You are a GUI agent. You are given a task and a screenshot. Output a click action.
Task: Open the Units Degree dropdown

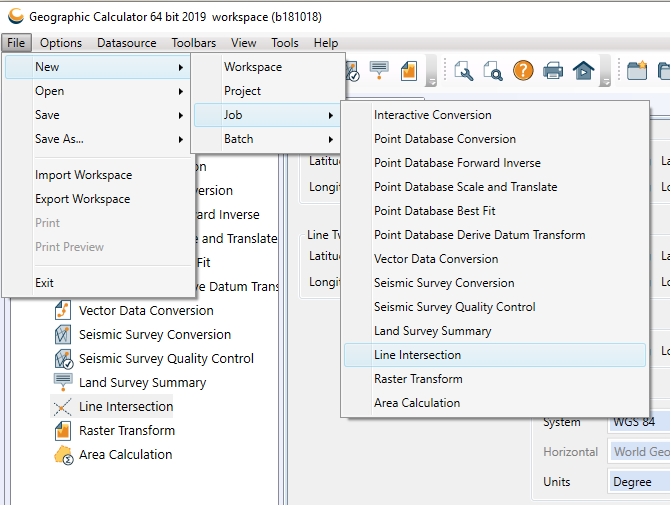639,482
